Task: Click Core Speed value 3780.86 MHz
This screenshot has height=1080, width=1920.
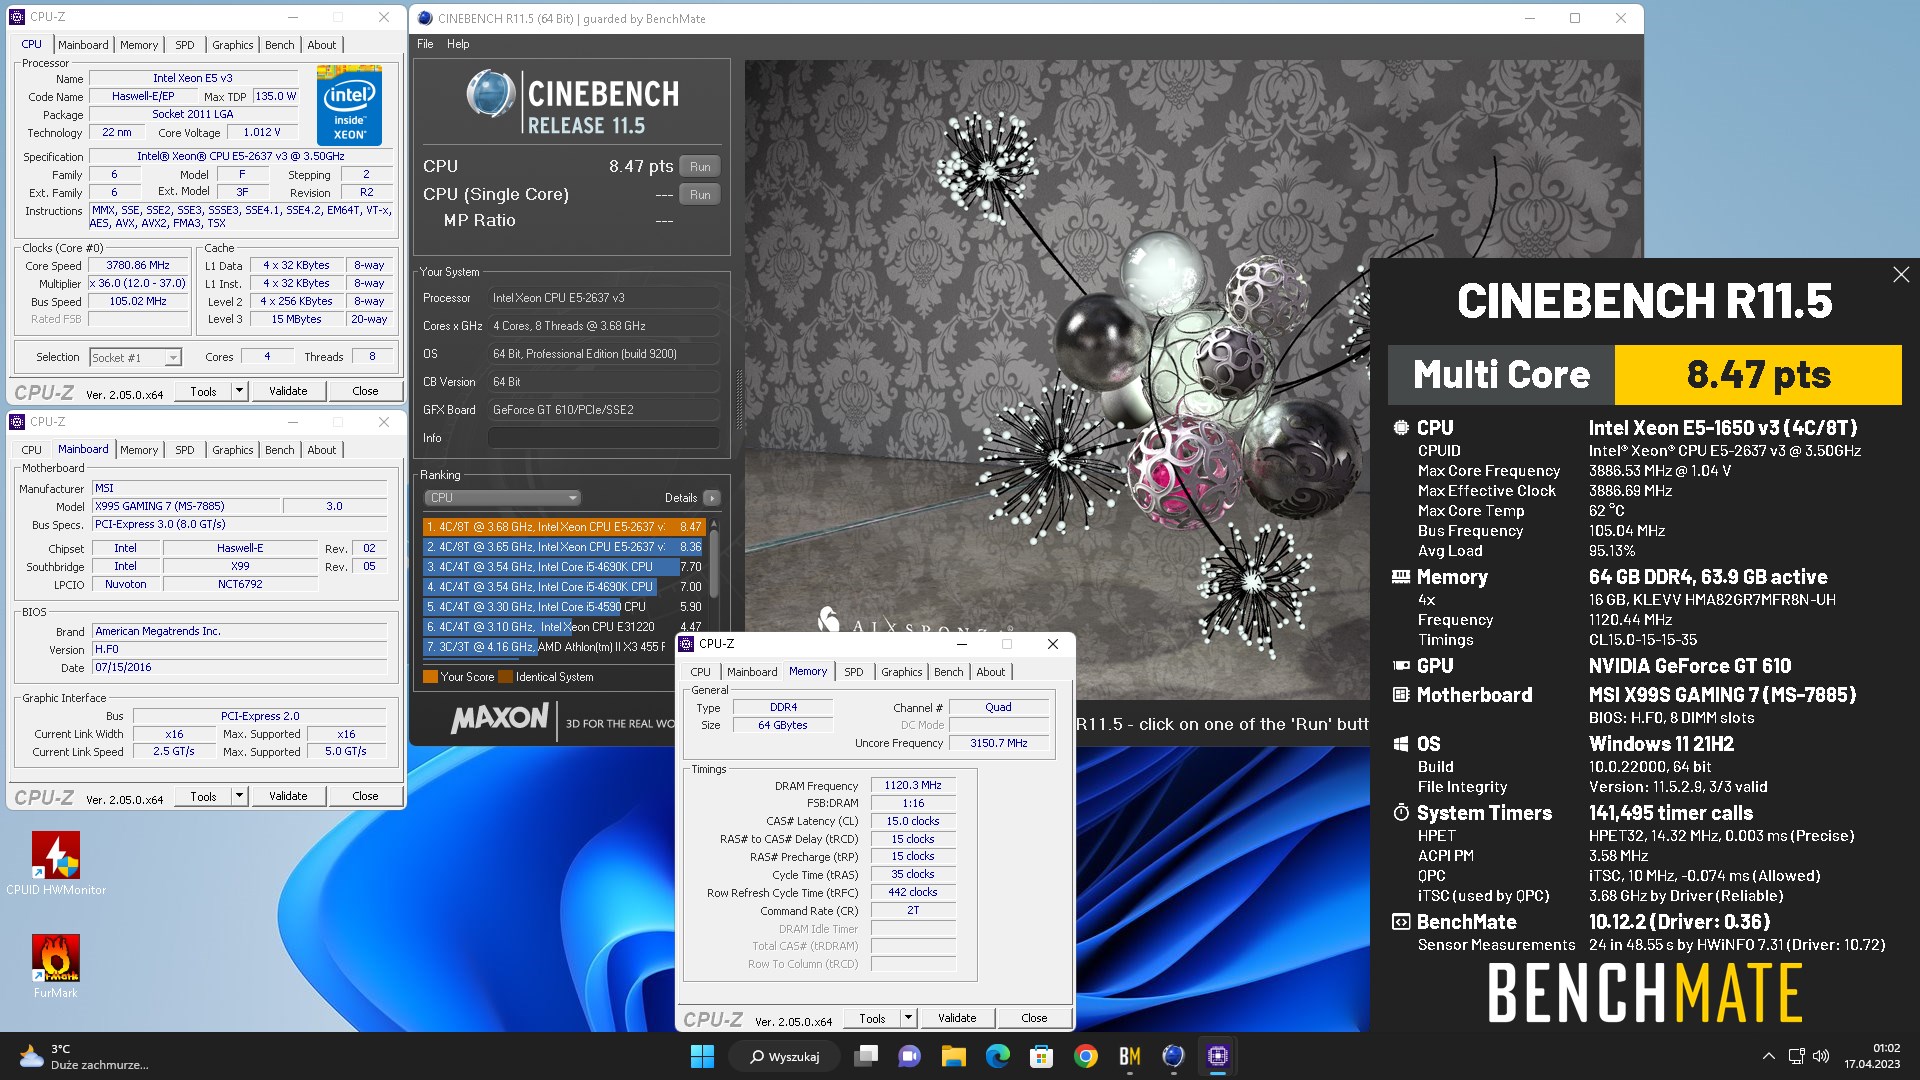Action: [138, 266]
